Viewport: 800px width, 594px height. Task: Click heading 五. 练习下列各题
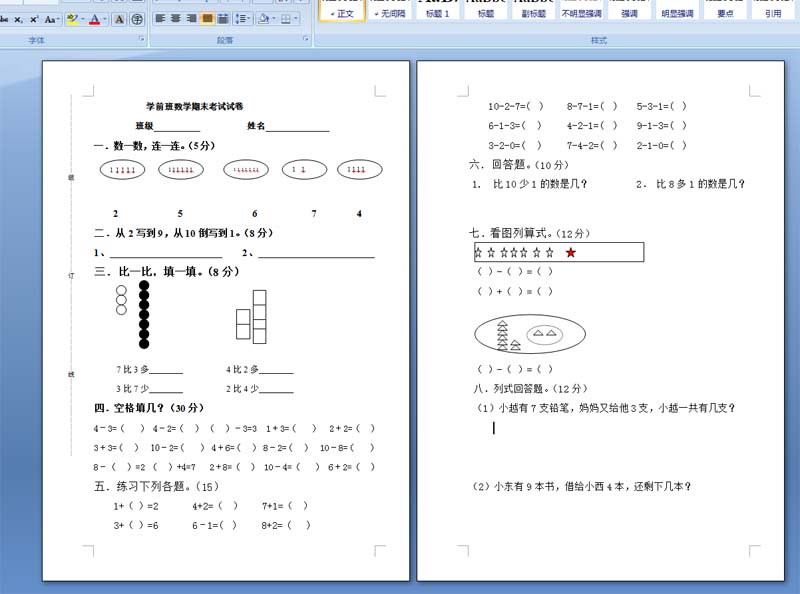point(156,486)
